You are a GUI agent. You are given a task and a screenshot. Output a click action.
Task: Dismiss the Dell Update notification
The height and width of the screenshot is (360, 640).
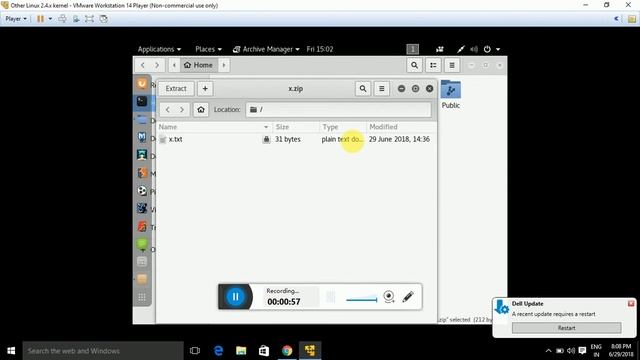[631, 303]
